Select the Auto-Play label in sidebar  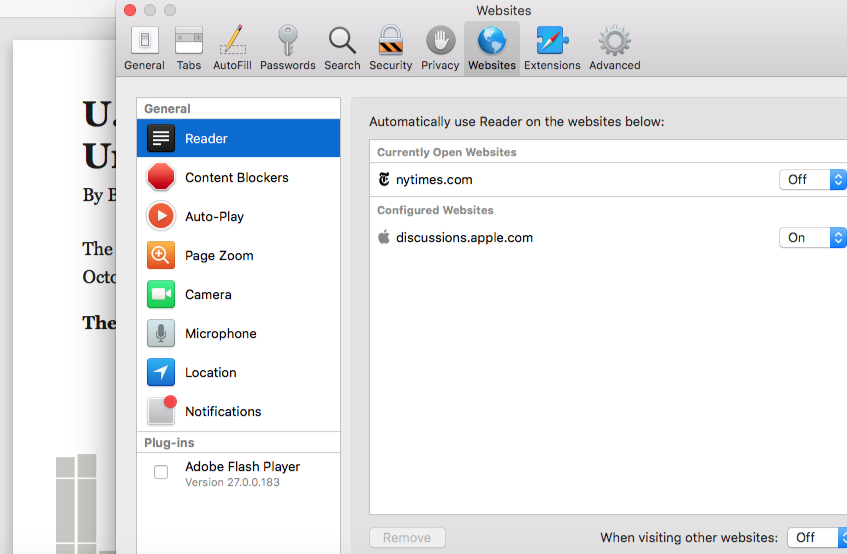pyautogui.click(x=214, y=217)
